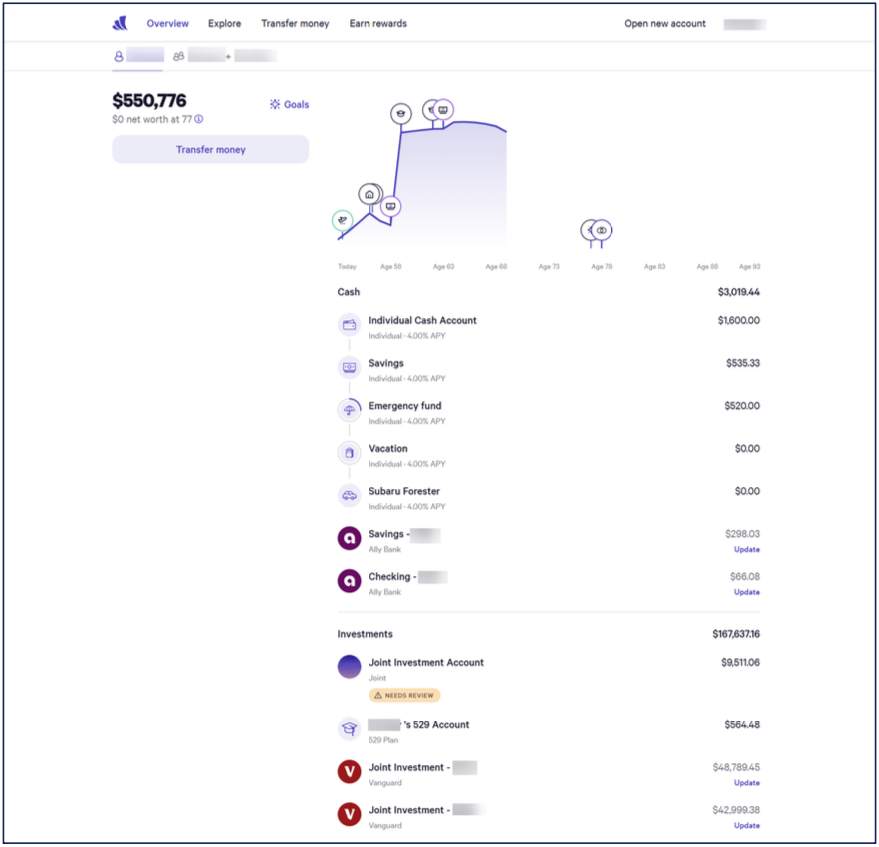
Task: Select the green travel goal chart marker
Action: 342,220
